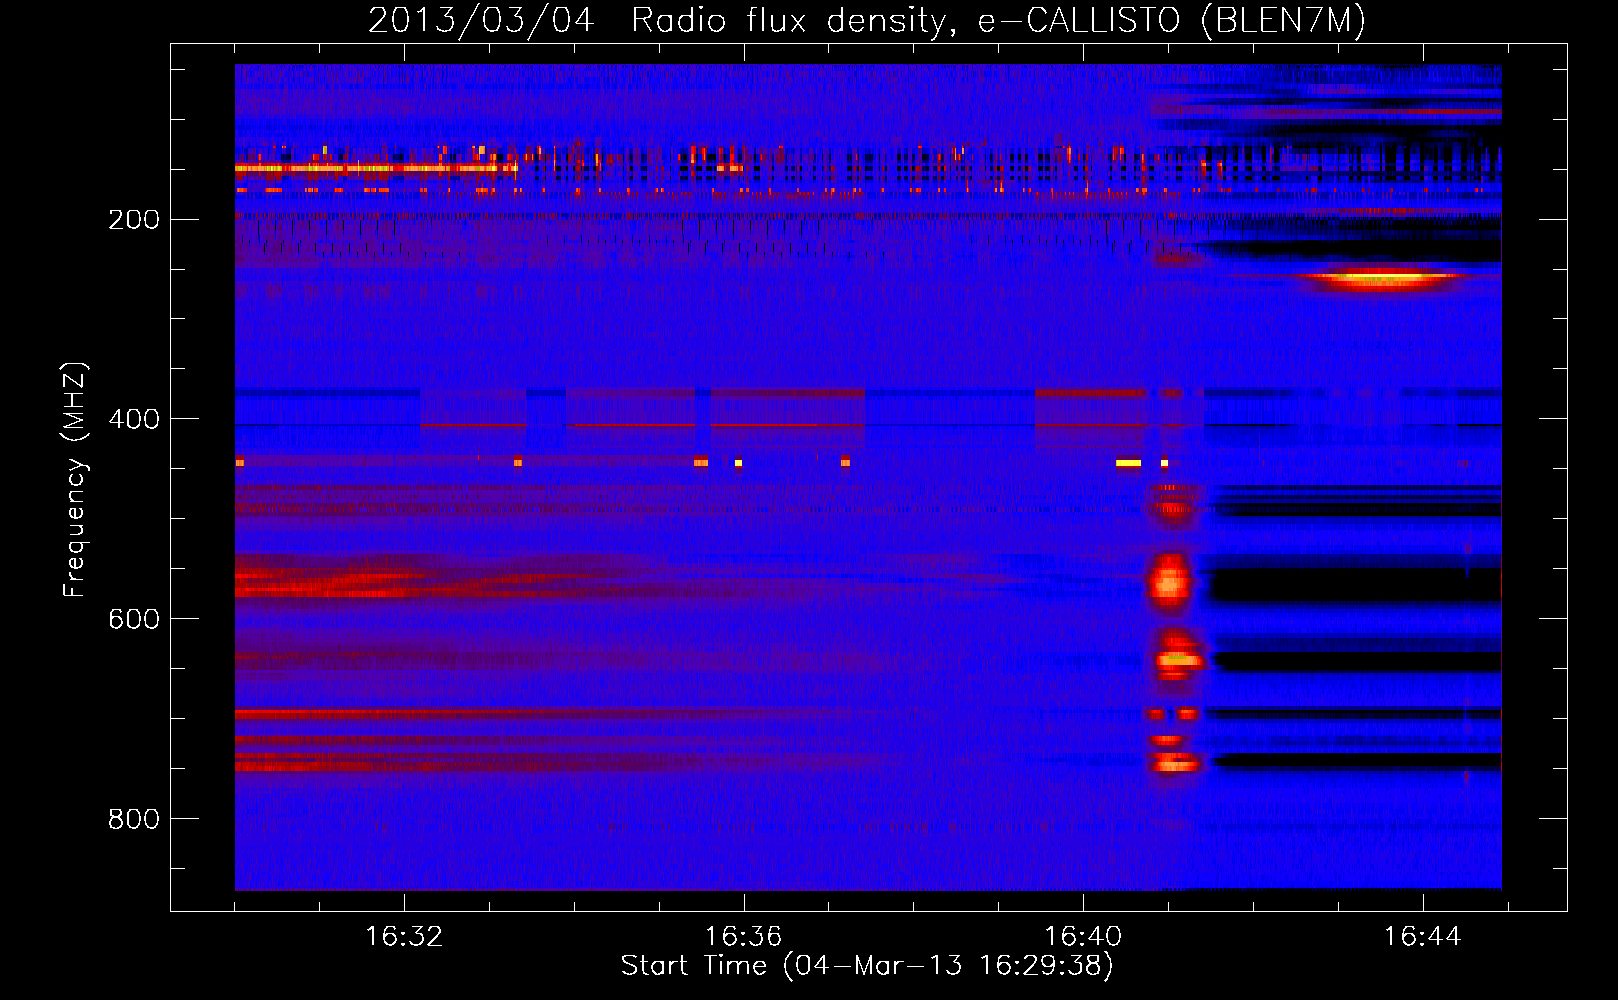The width and height of the screenshot is (1618, 1000).
Task: Click the 16:32 time tick label
Action: pos(404,937)
